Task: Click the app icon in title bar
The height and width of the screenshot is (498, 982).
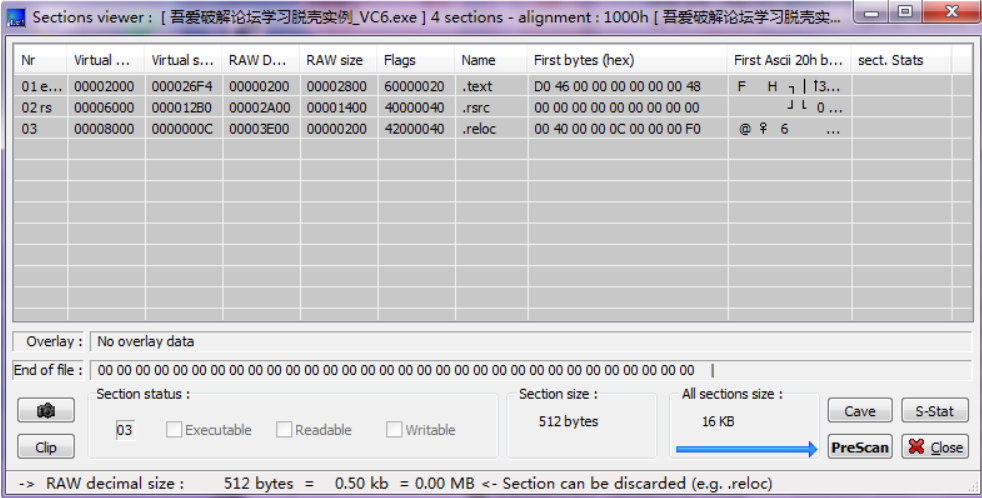Action: point(16,17)
